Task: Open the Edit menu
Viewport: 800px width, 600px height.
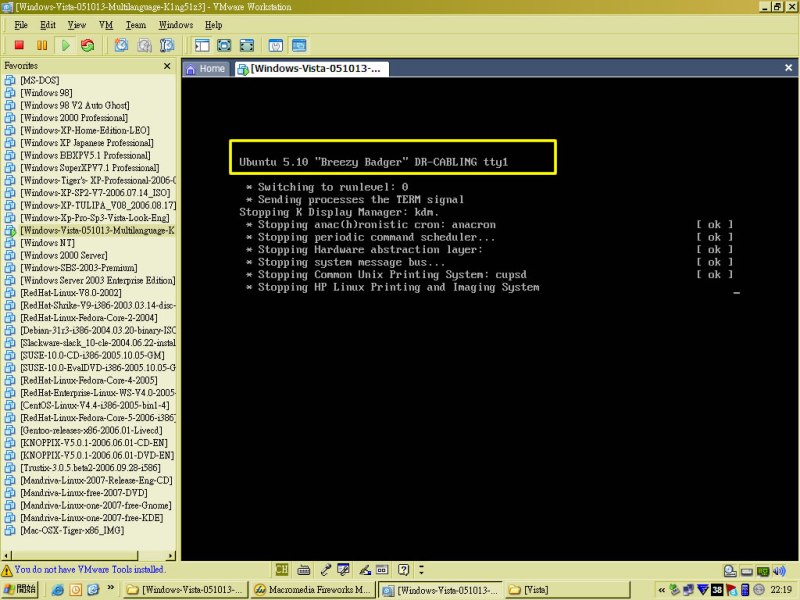Action: 47,24
